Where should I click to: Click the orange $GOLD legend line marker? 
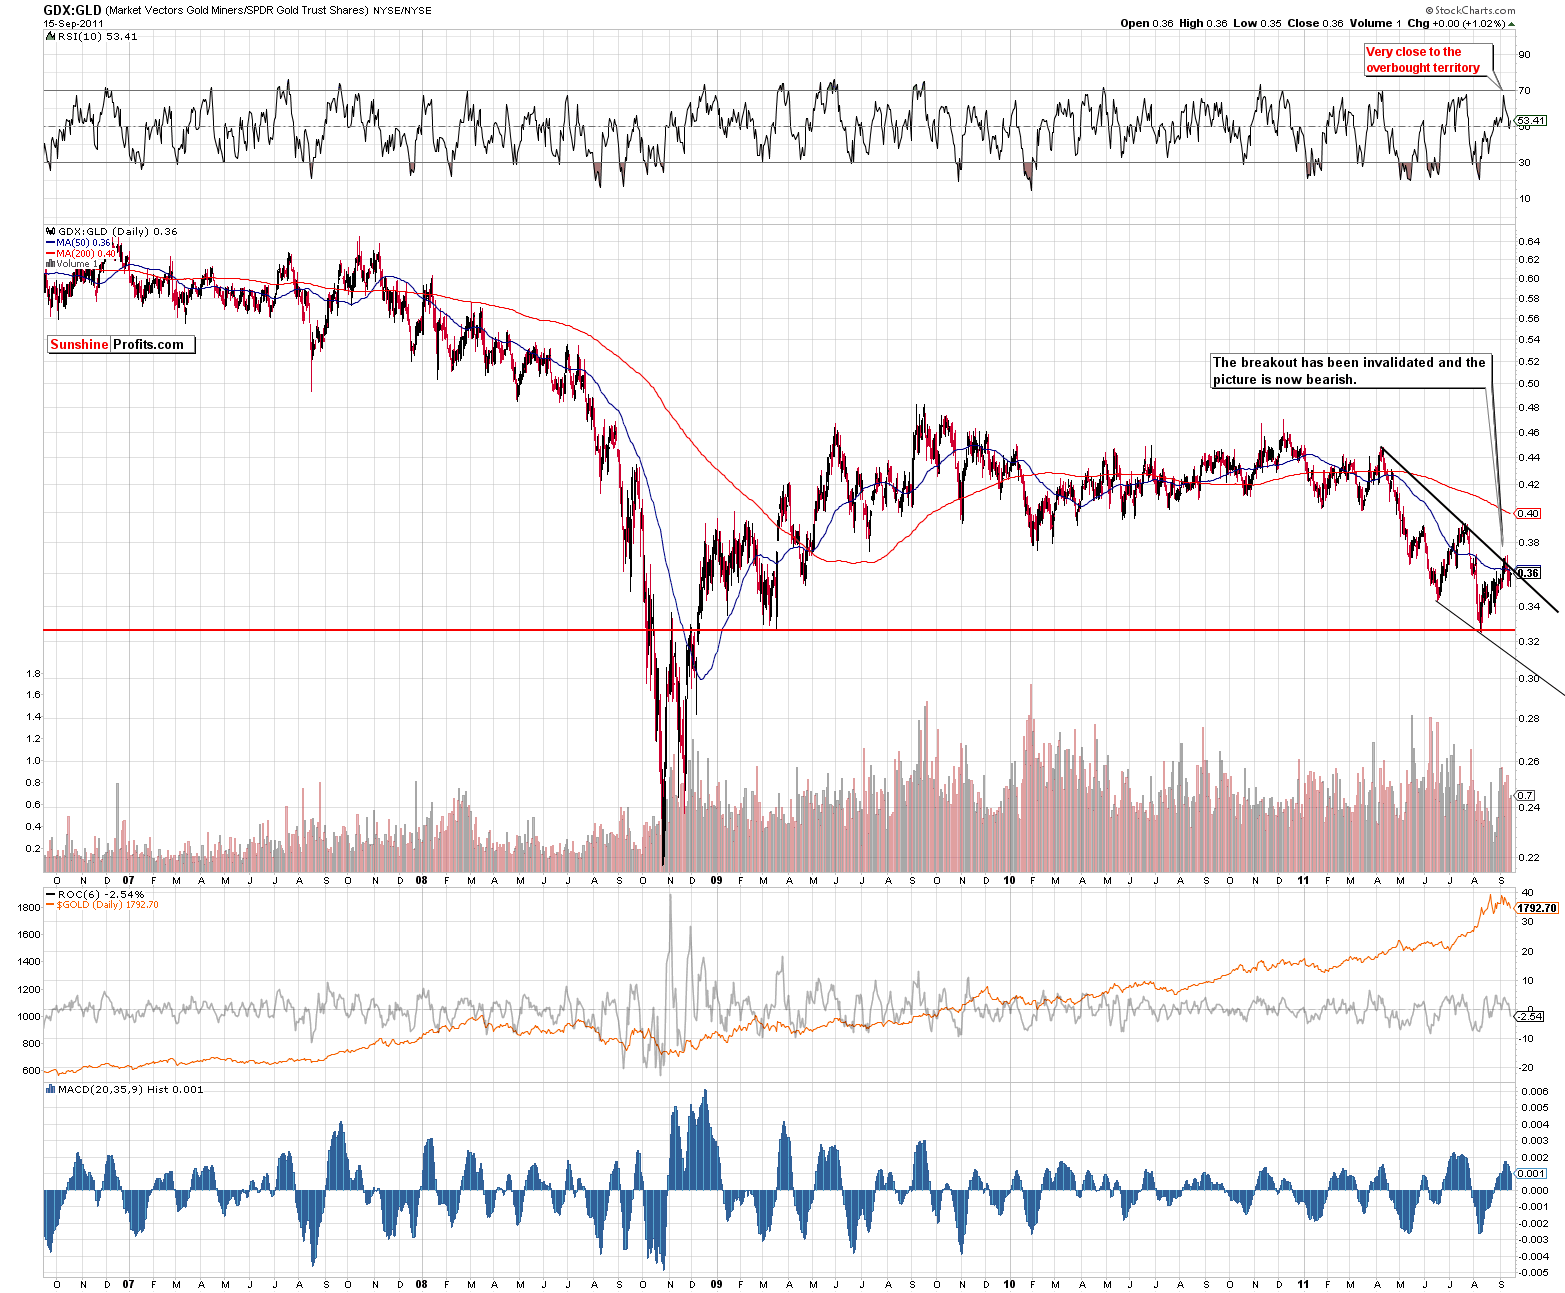pos(50,905)
